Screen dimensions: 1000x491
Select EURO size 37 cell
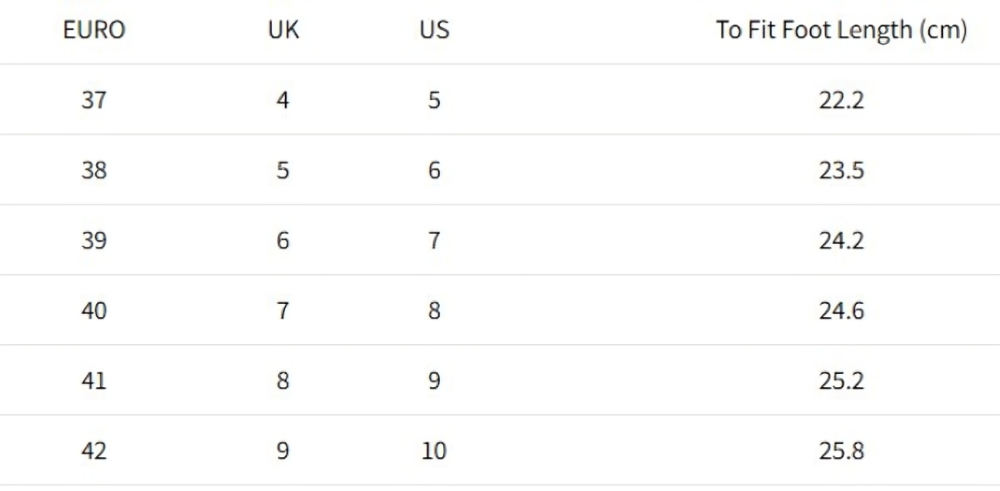(94, 100)
